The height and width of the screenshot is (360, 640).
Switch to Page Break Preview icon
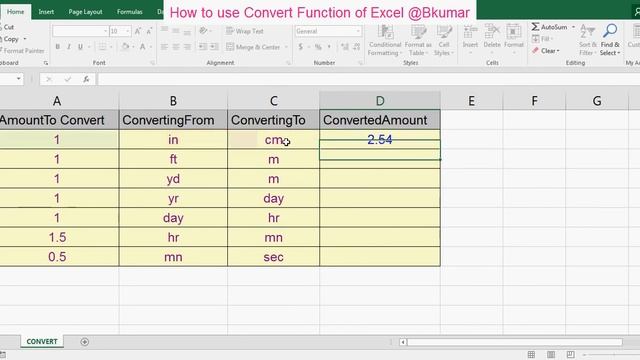(570, 354)
